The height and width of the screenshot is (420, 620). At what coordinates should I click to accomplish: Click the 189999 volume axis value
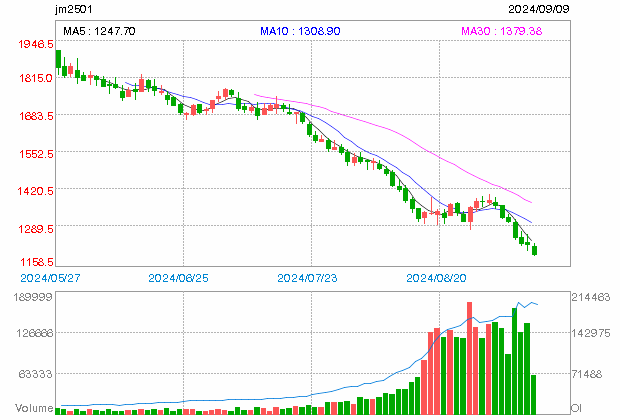[x=28, y=298]
